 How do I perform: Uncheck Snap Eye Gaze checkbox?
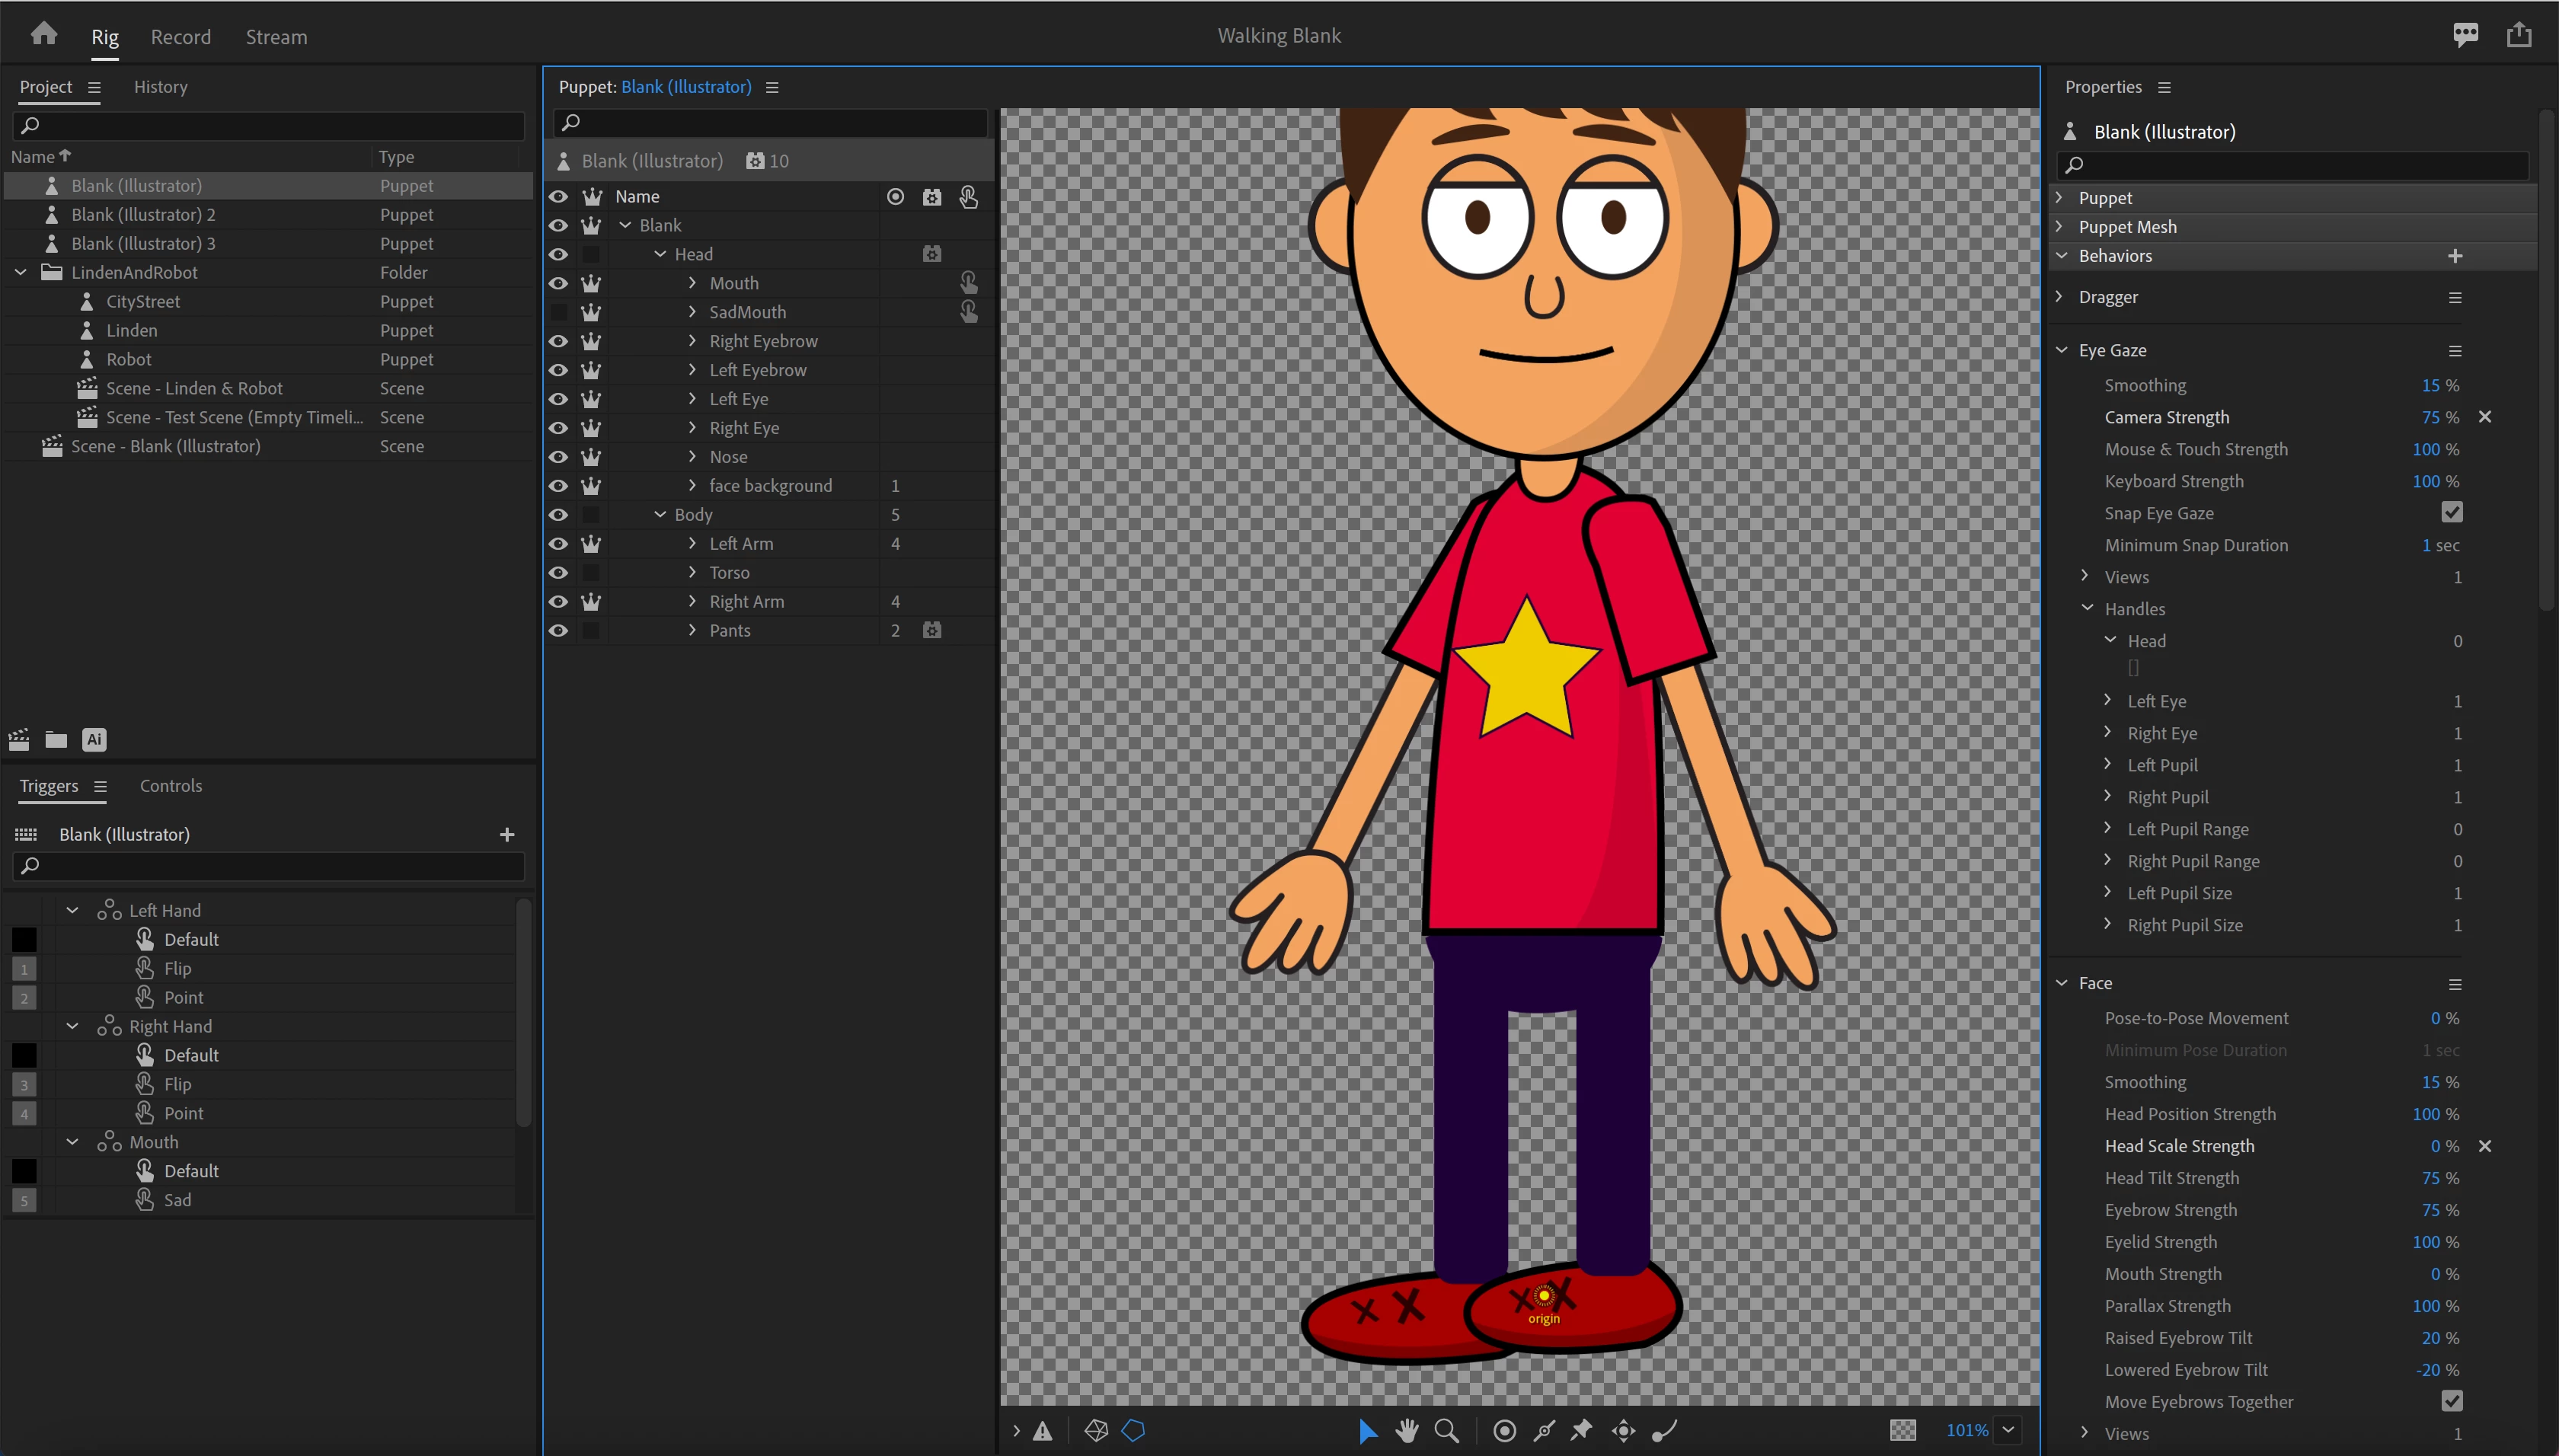pos(2451,513)
